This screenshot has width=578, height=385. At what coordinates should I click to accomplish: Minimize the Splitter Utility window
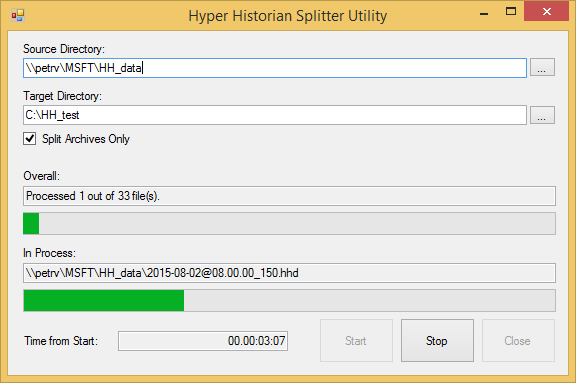tap(484, 14)
